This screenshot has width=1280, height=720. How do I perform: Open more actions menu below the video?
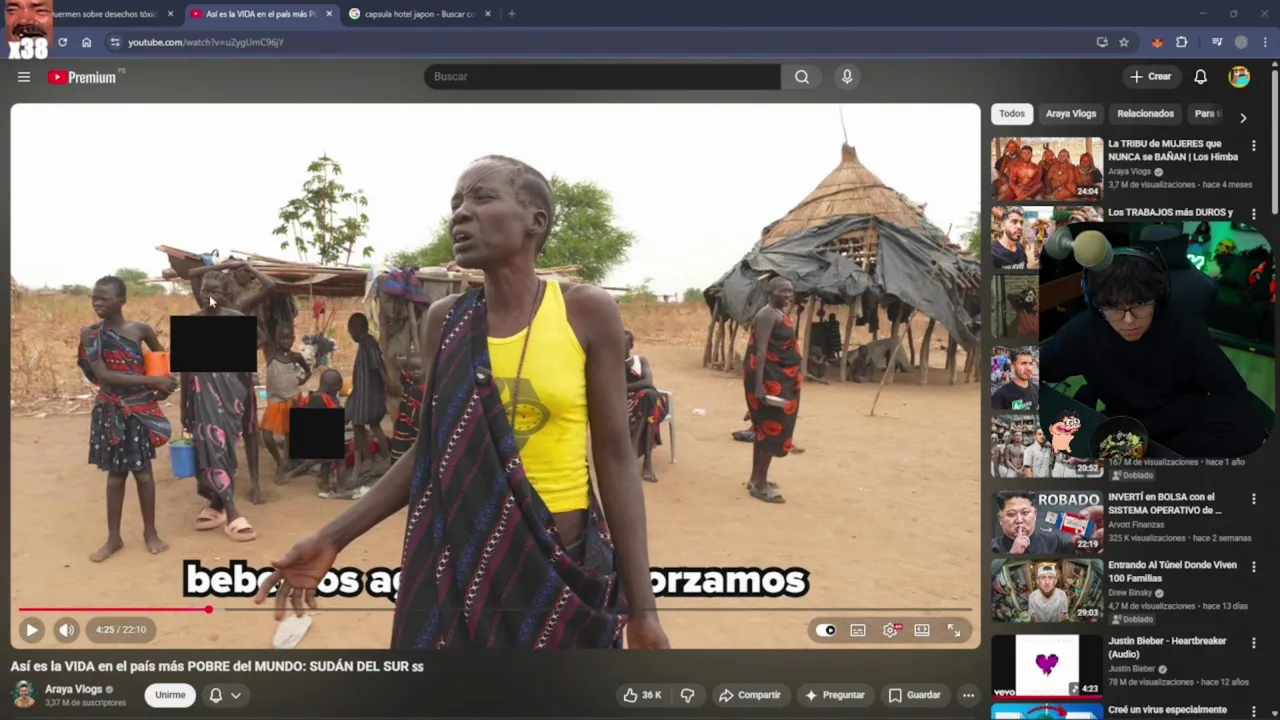[x=968, y=695]
